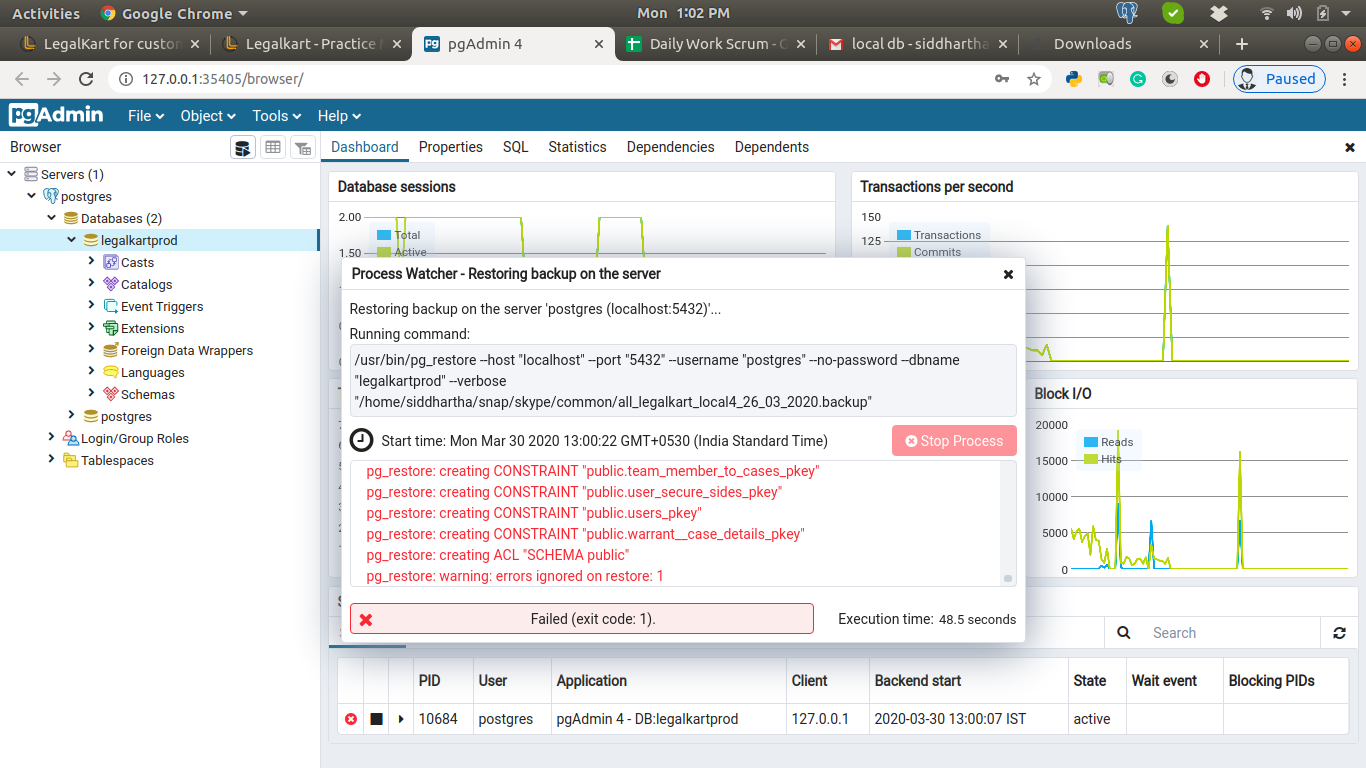This screenshot has width=1366, height=768.
Task: Bookmark this page with star icon
Action: pyautogui.click(x=1034, y=79)
